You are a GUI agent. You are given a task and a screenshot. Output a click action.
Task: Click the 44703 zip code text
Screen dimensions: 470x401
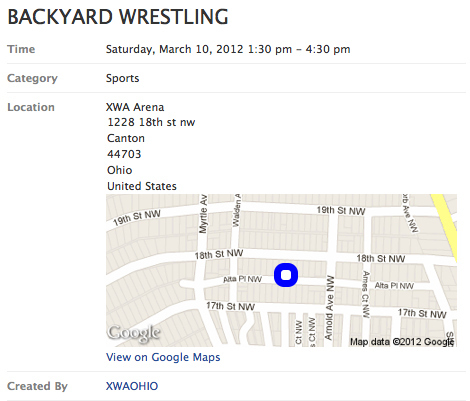coord(124,154)
